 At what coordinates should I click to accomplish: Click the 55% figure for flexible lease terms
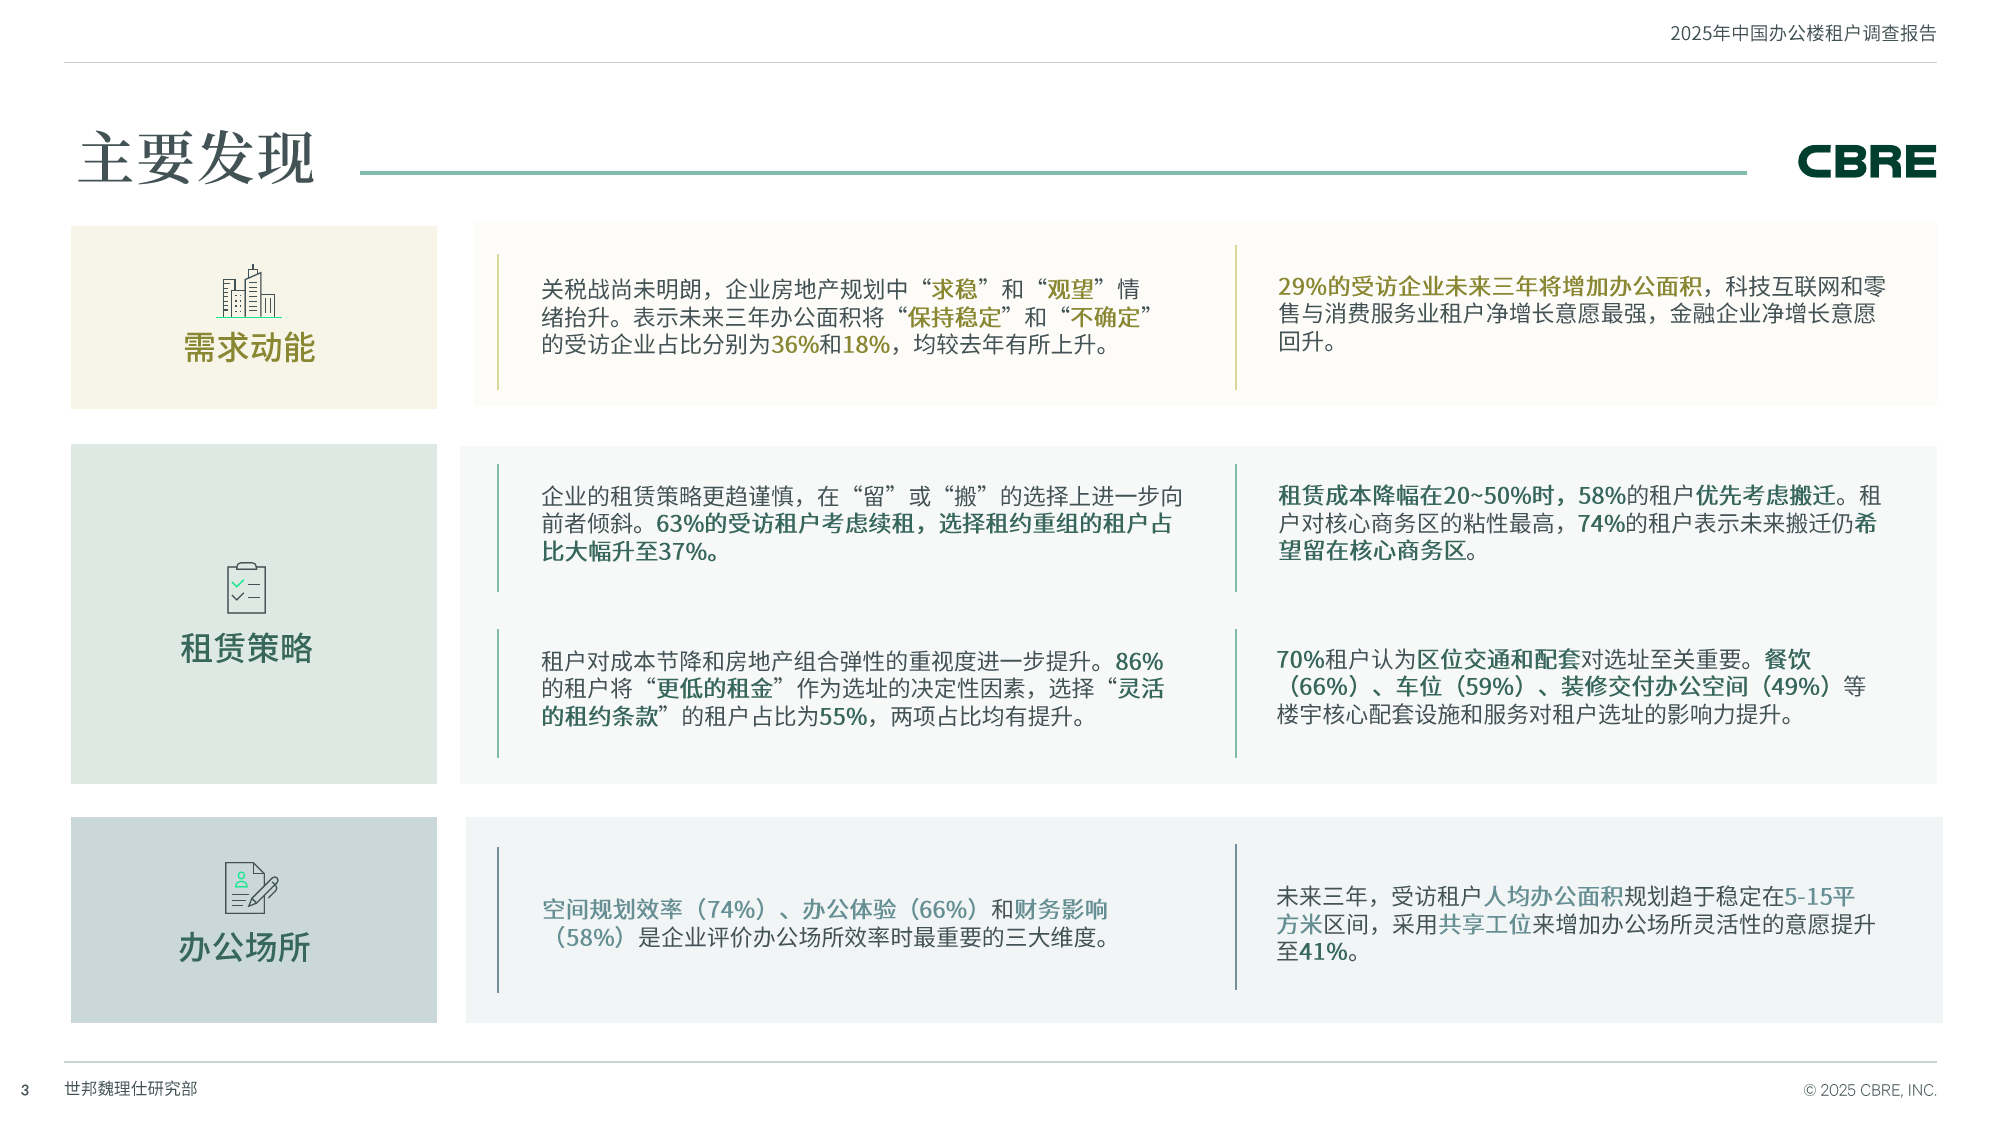[843, 717]
